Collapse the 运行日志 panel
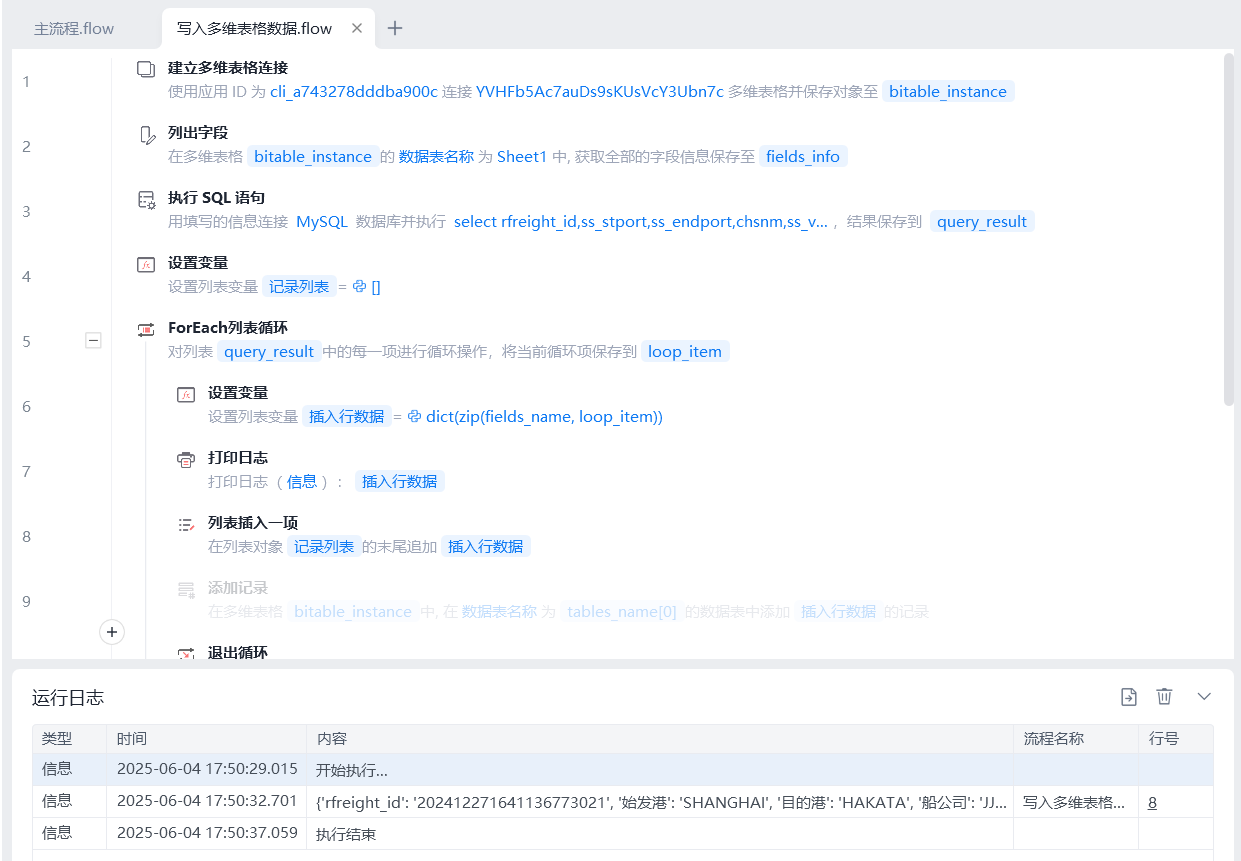The image size is (1241, 861). click(1204, 697)
